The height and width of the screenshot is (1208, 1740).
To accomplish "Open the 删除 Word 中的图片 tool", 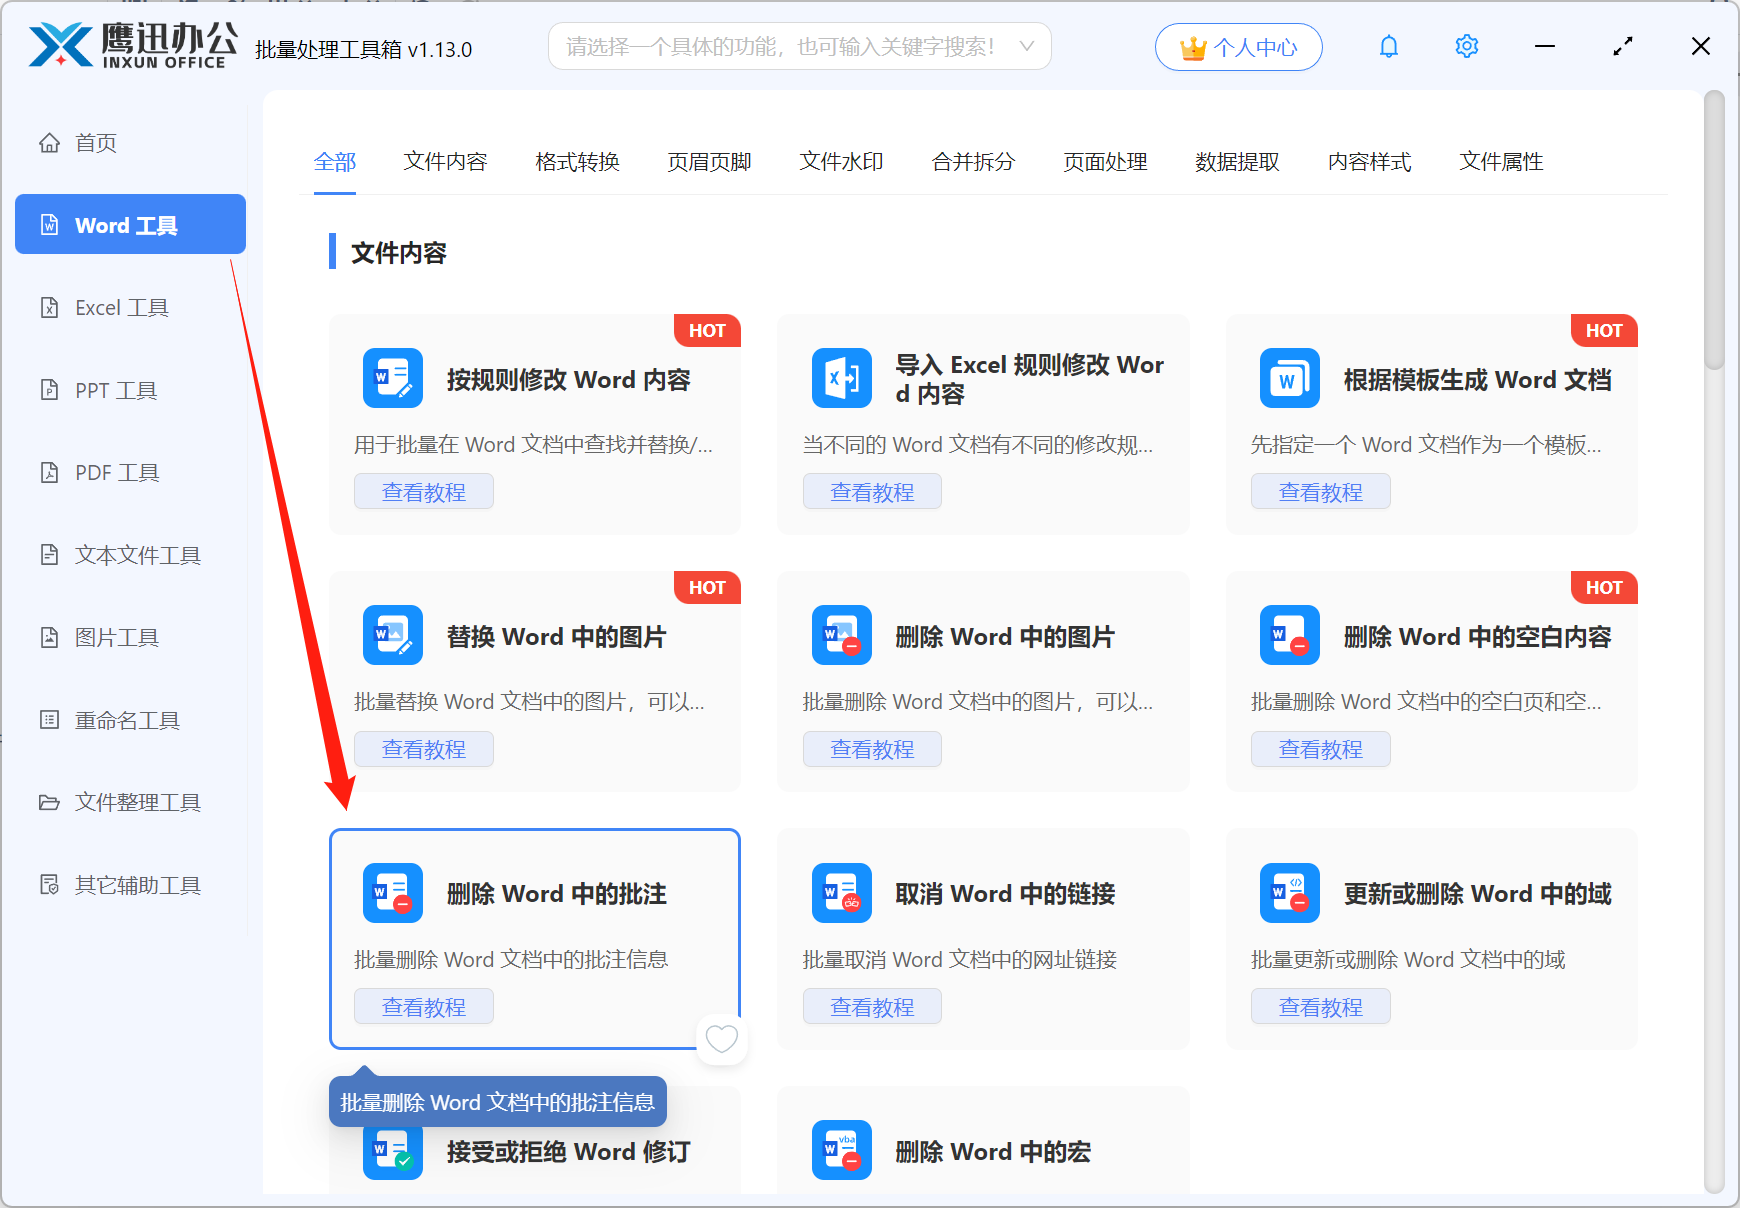I will pyautogui.click(x=1005, y=636).
